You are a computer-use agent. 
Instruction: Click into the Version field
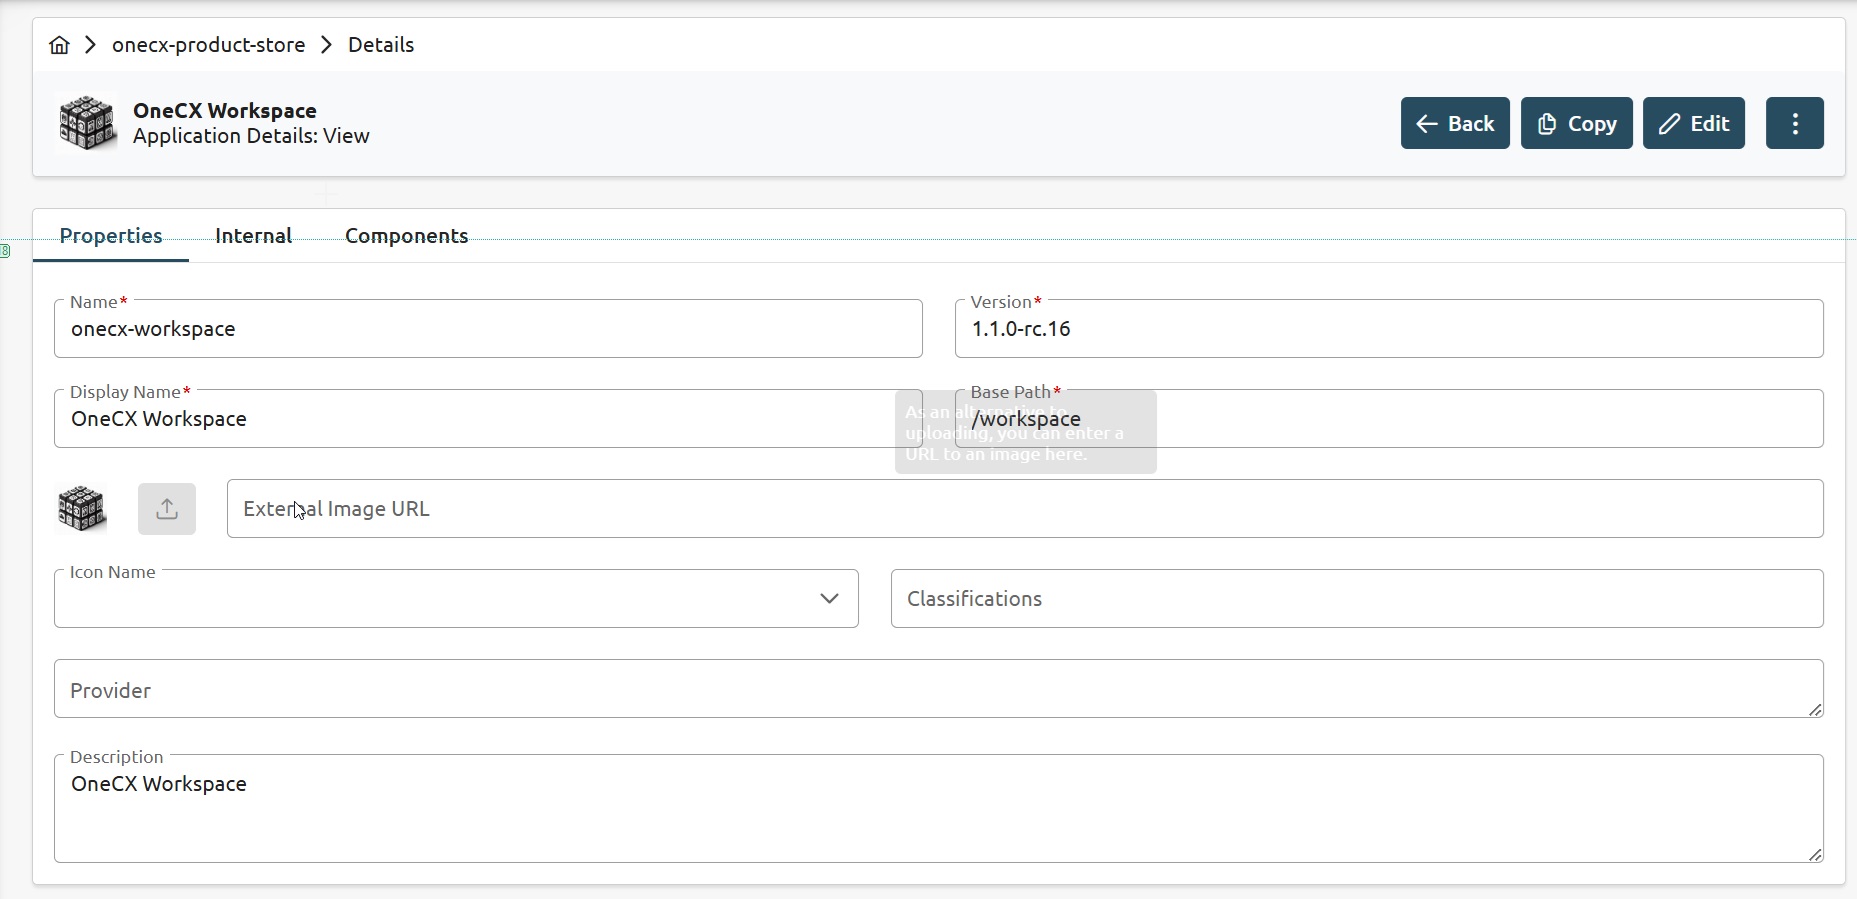tap(1388, 330)
